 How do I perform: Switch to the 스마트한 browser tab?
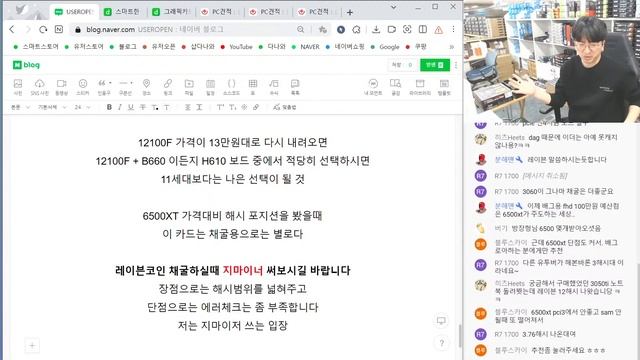click(122, 12)
